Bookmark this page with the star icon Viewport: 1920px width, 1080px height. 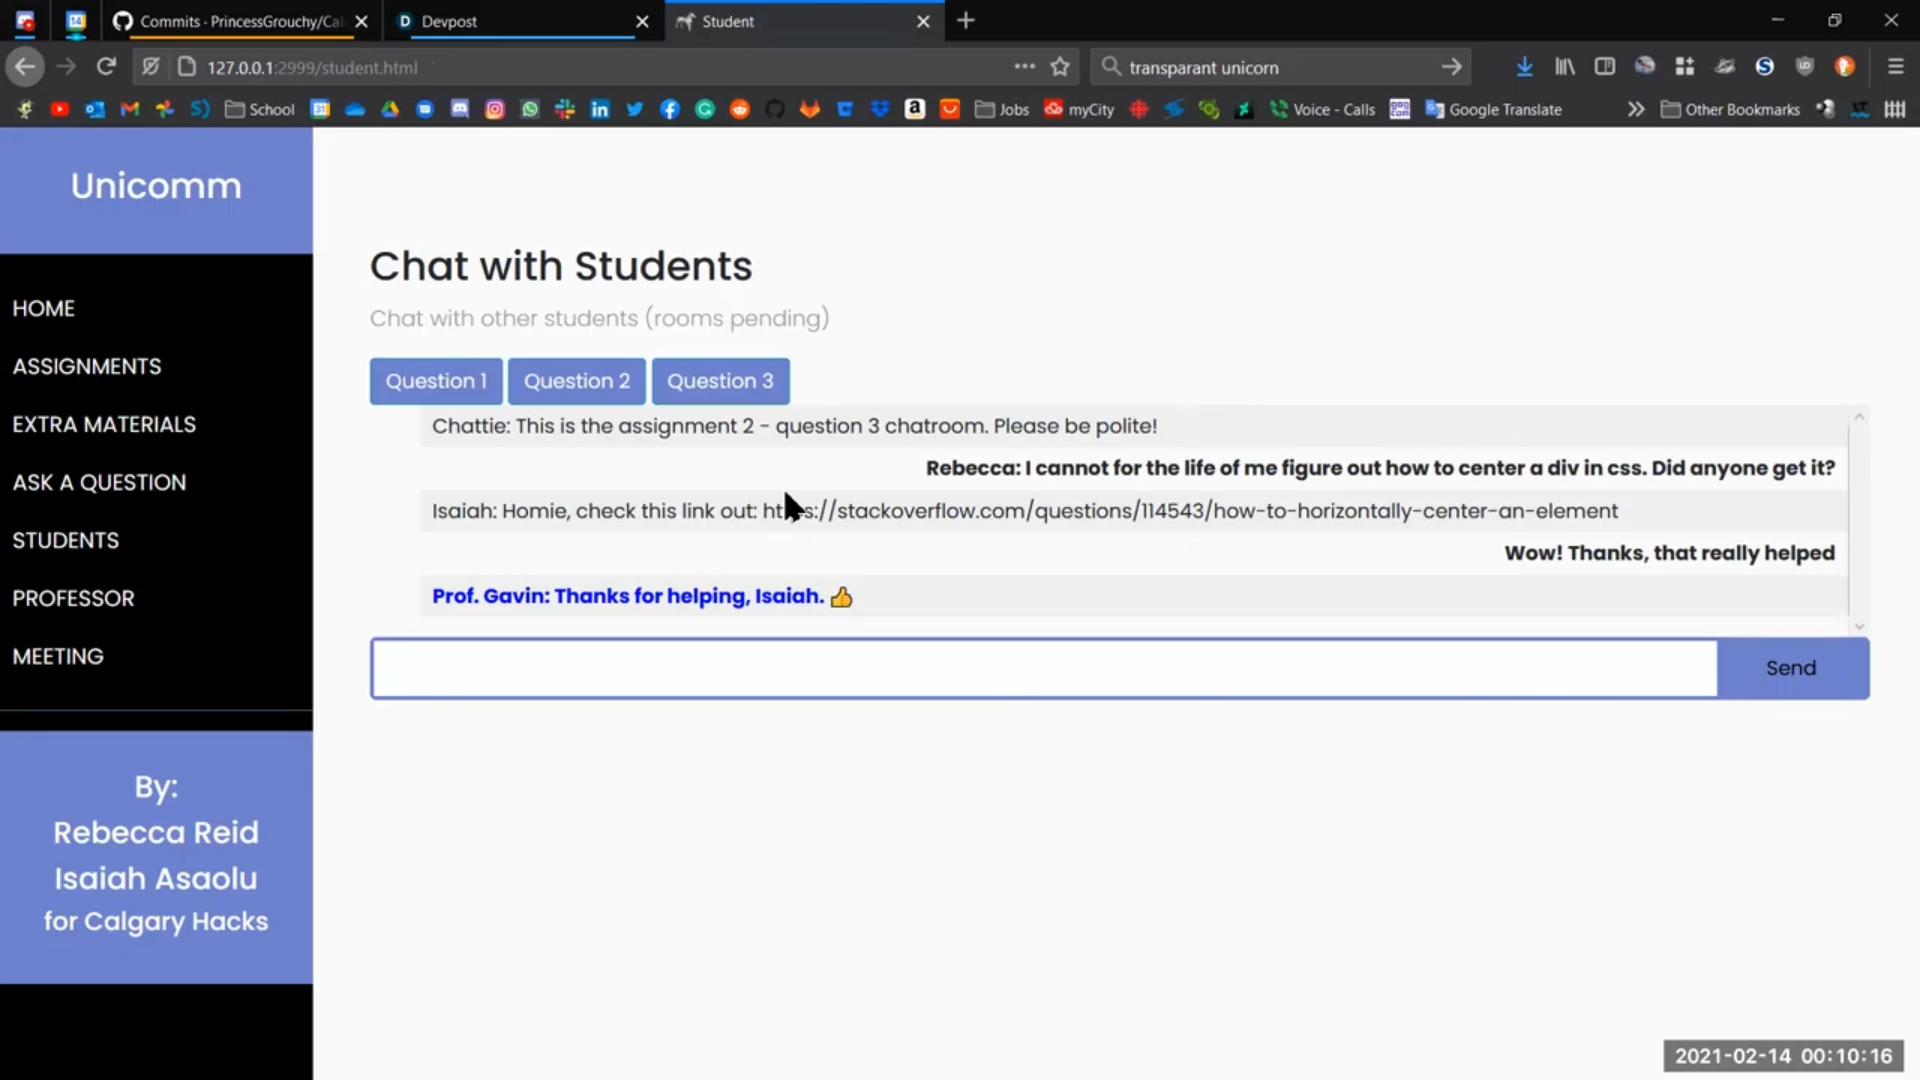(x=1060, y=67)
